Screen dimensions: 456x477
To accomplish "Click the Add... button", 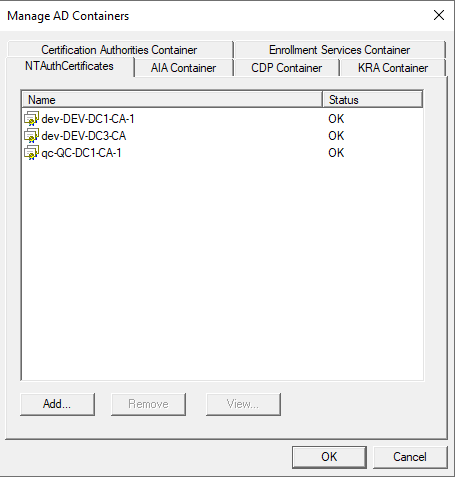I will point(57,404).
